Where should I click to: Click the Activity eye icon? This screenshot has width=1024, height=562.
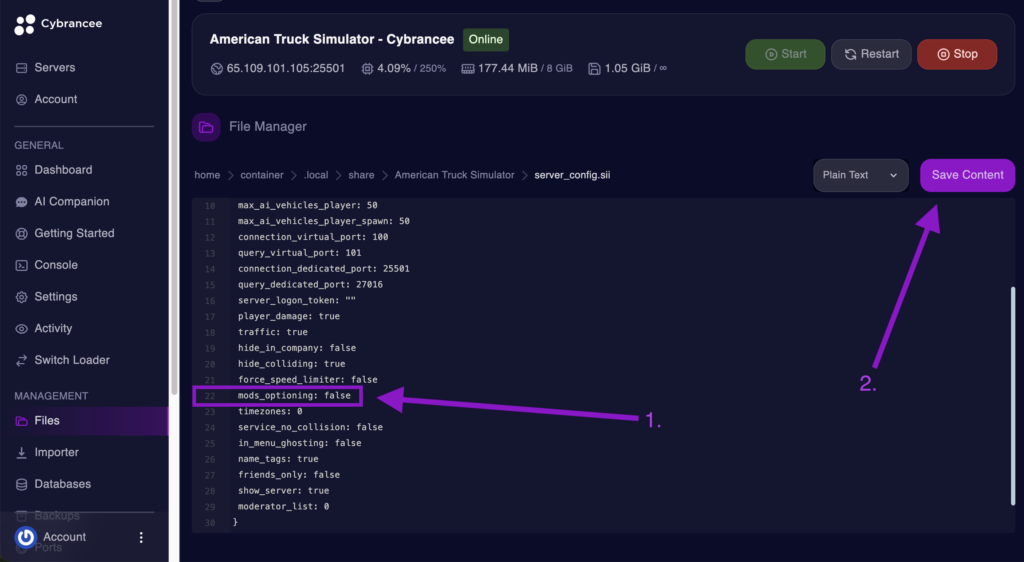(22, 328)
